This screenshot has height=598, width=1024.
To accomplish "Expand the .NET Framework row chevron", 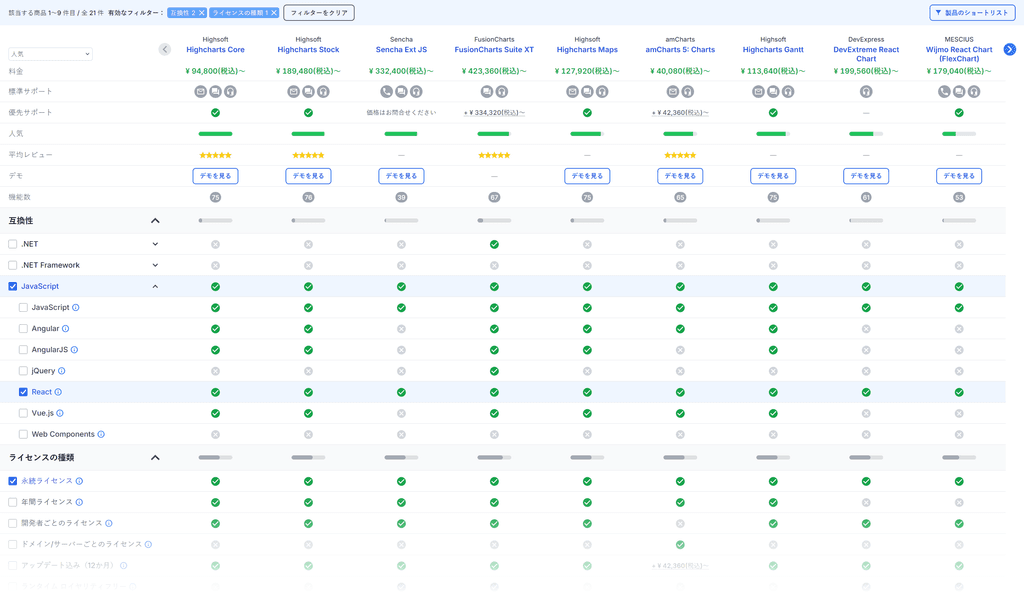I will 155,265.
